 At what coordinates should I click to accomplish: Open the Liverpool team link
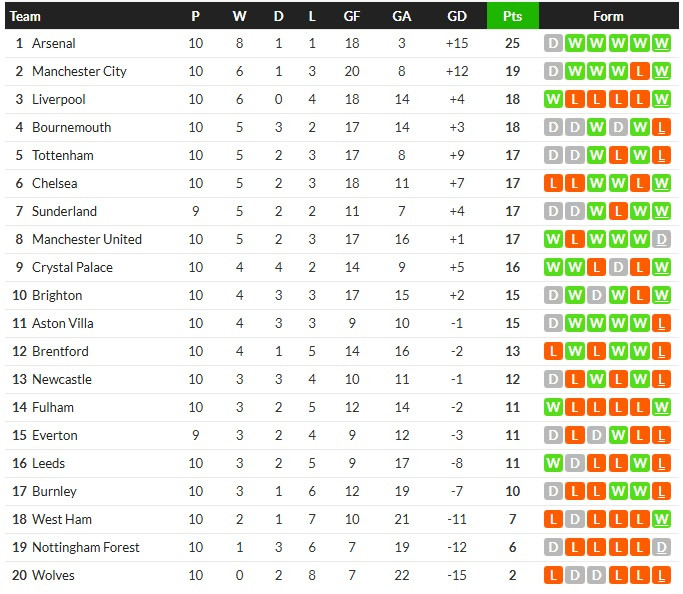click(59, 100)
